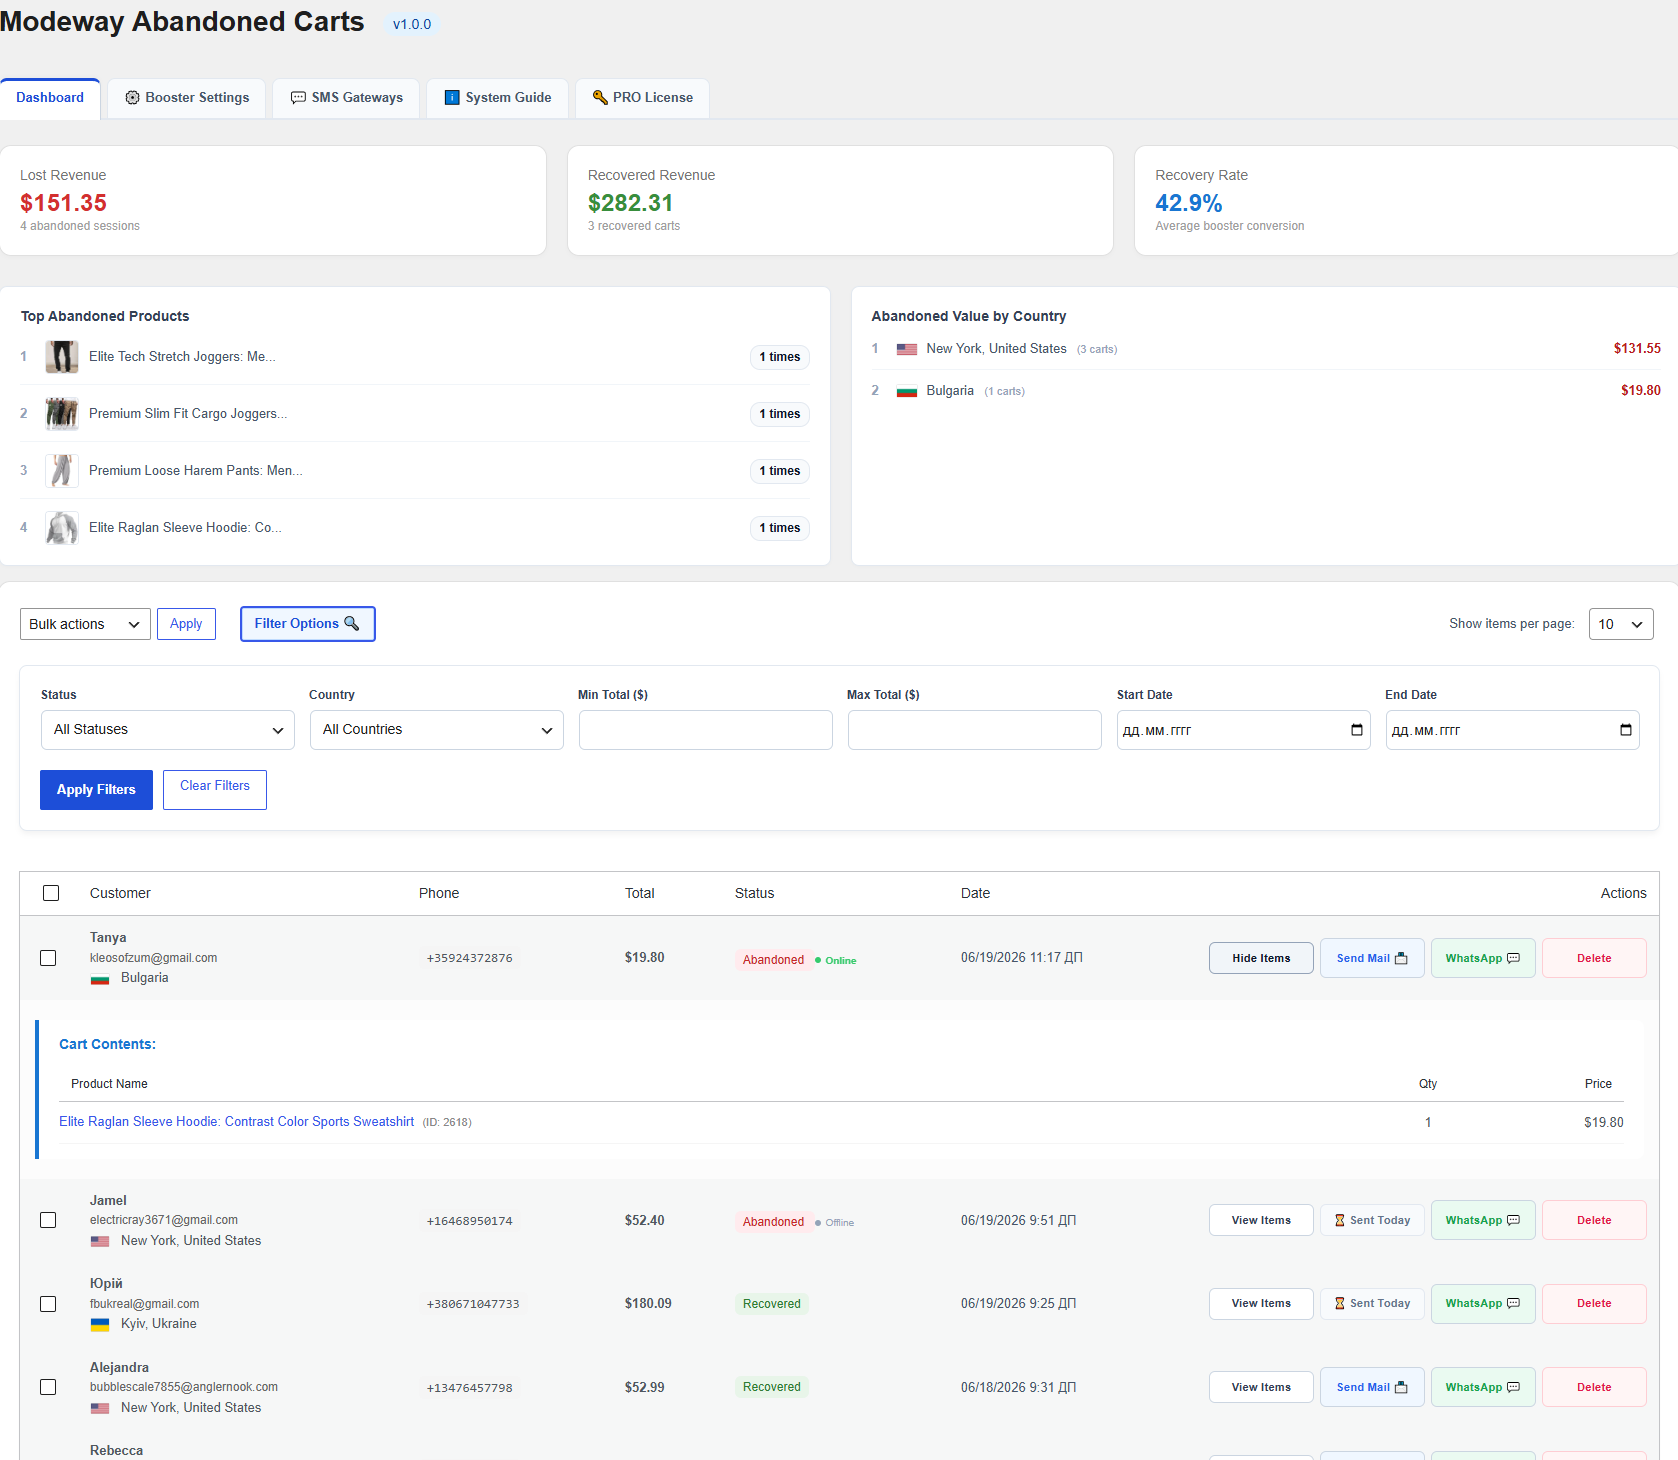Open the Elite Raglan Sleeve Hoodie product link
Viewport: 1678px width, 1460px height.
point(236,1122)
